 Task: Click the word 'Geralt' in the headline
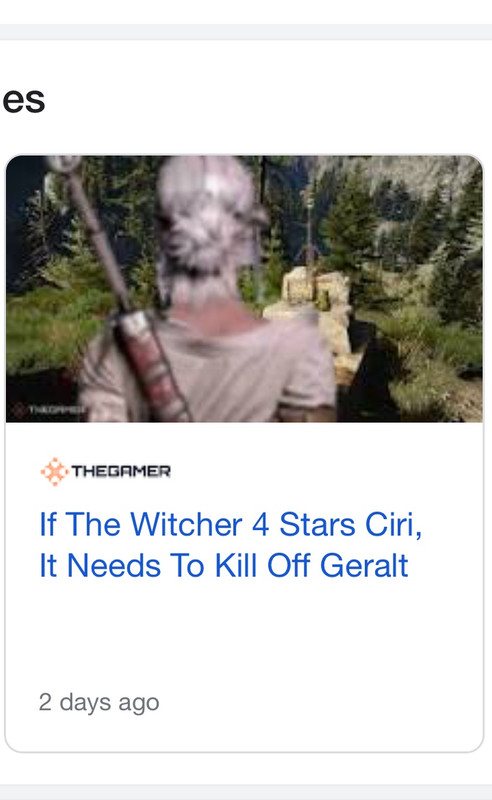[x=364, y=566]
